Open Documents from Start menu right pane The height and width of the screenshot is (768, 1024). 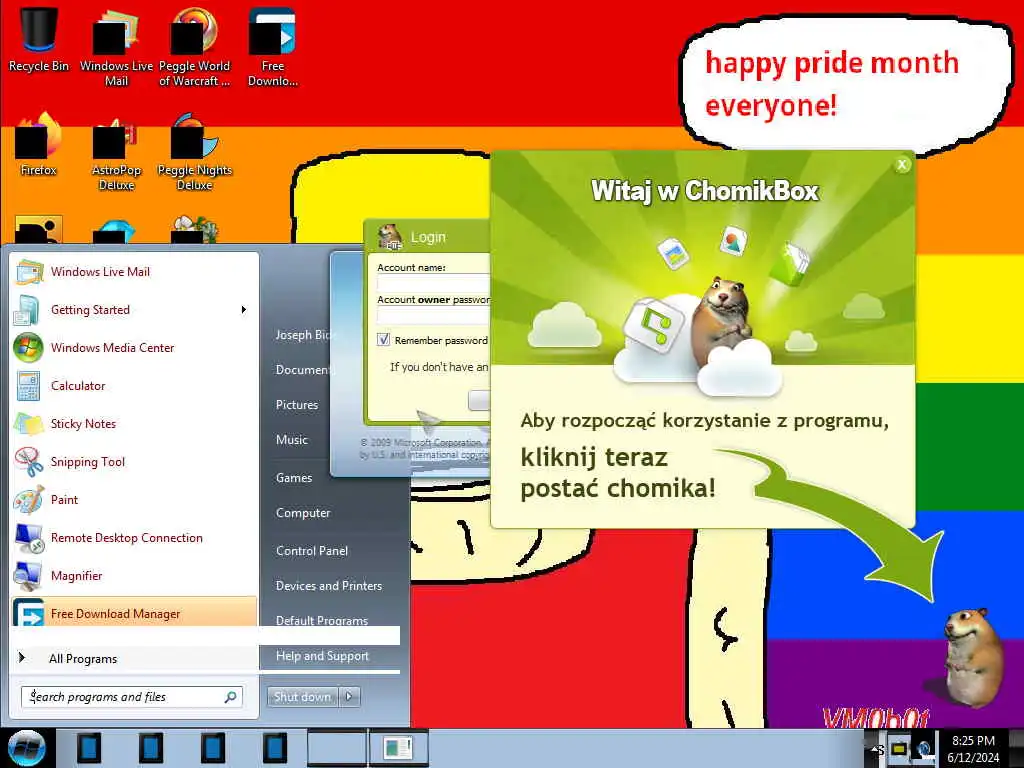coord(304,370)
